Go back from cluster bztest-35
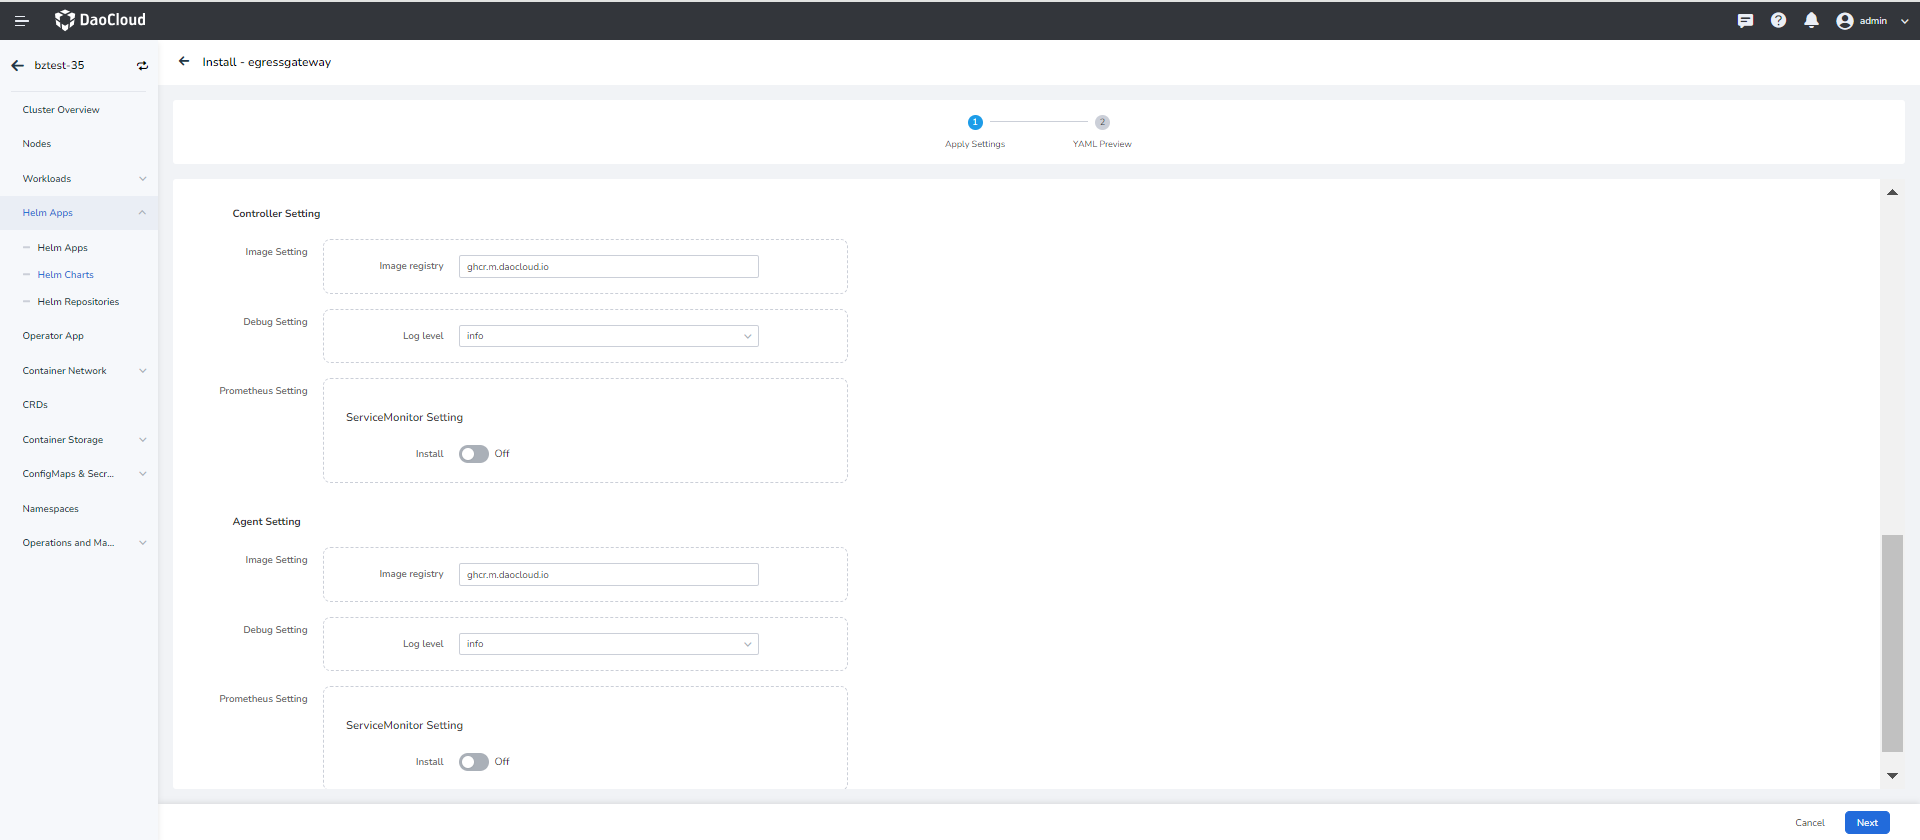1920x840 pixels. tap(17, 65)
